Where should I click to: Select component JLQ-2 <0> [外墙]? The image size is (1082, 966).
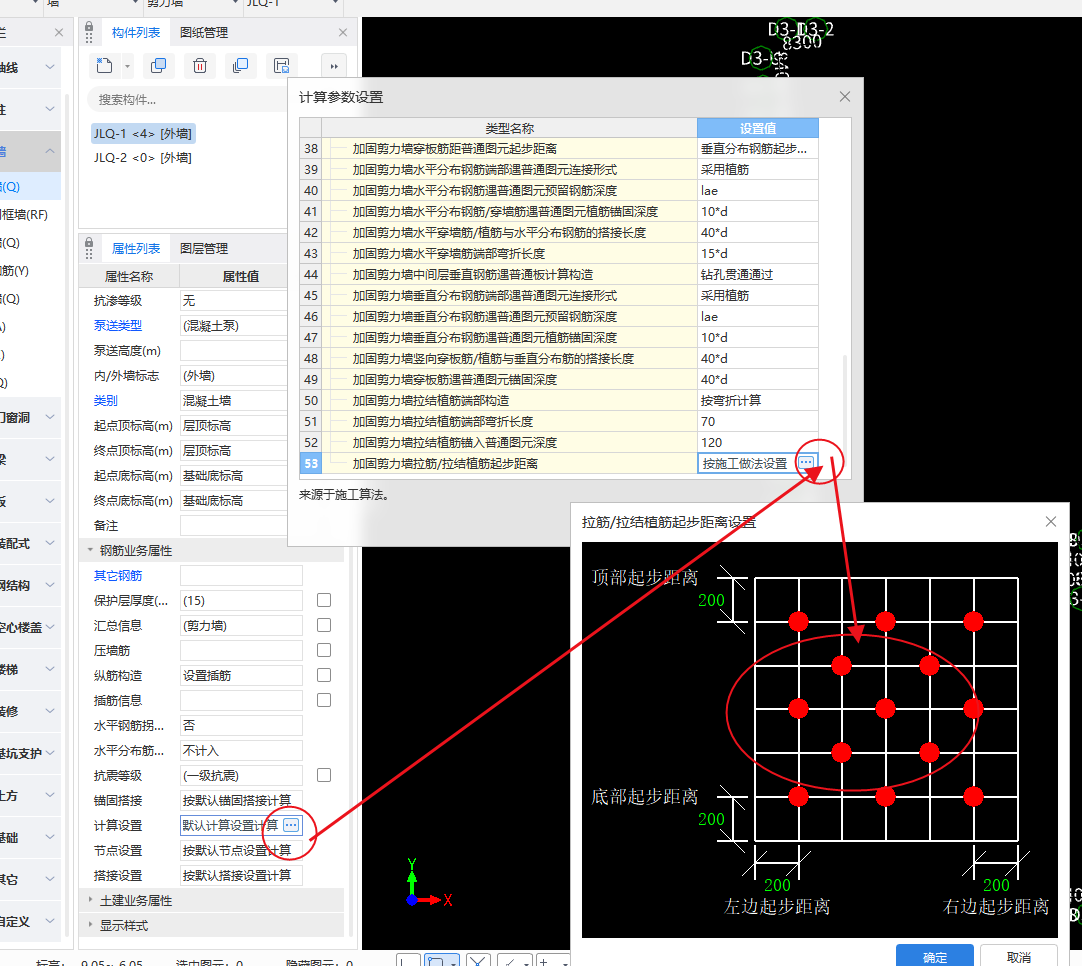[x=143, y=157]
